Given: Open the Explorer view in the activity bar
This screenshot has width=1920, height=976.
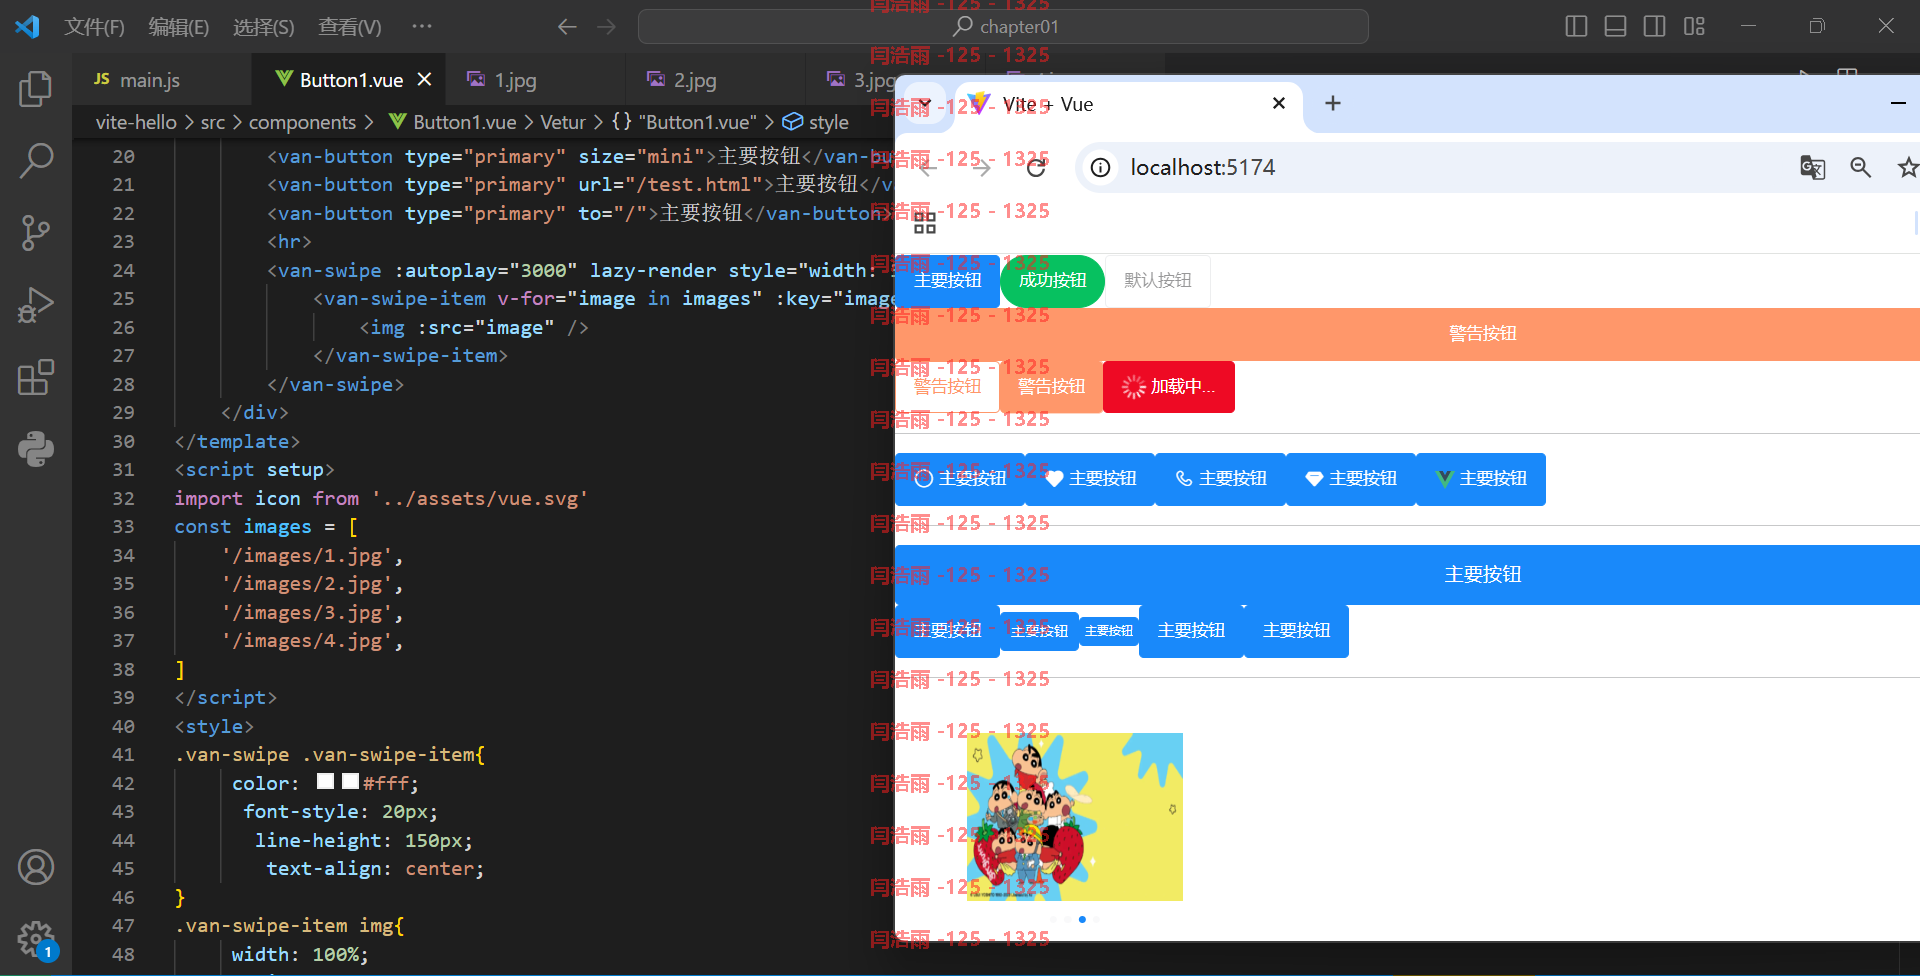Looking at the screenshot, I should (36, 89).
